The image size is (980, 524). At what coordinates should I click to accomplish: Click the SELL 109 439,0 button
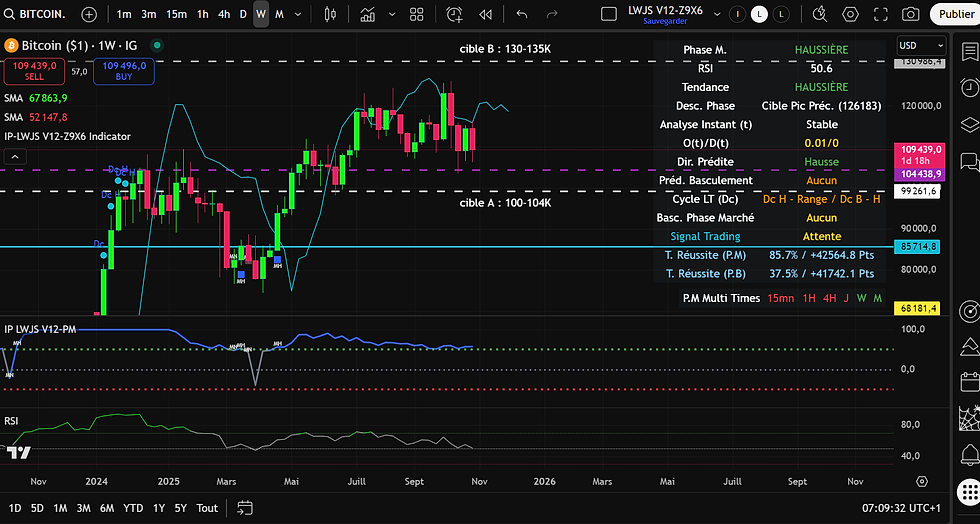click(x=34, y=71)
